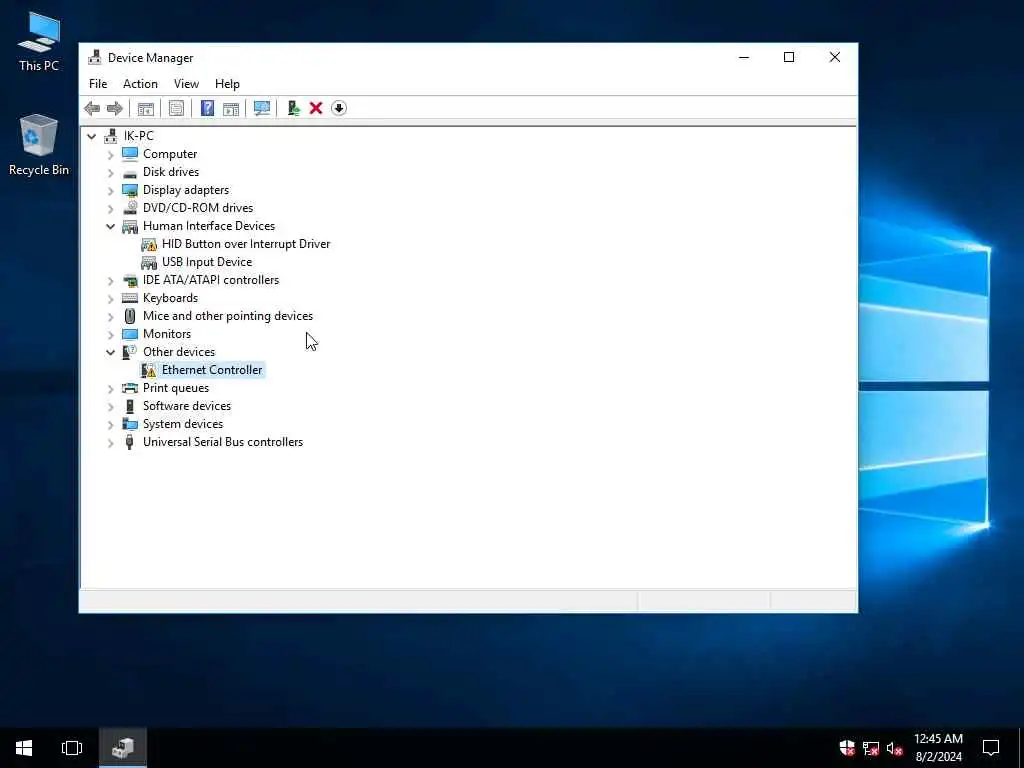Expand the Disk drives category

click(110, 172)
